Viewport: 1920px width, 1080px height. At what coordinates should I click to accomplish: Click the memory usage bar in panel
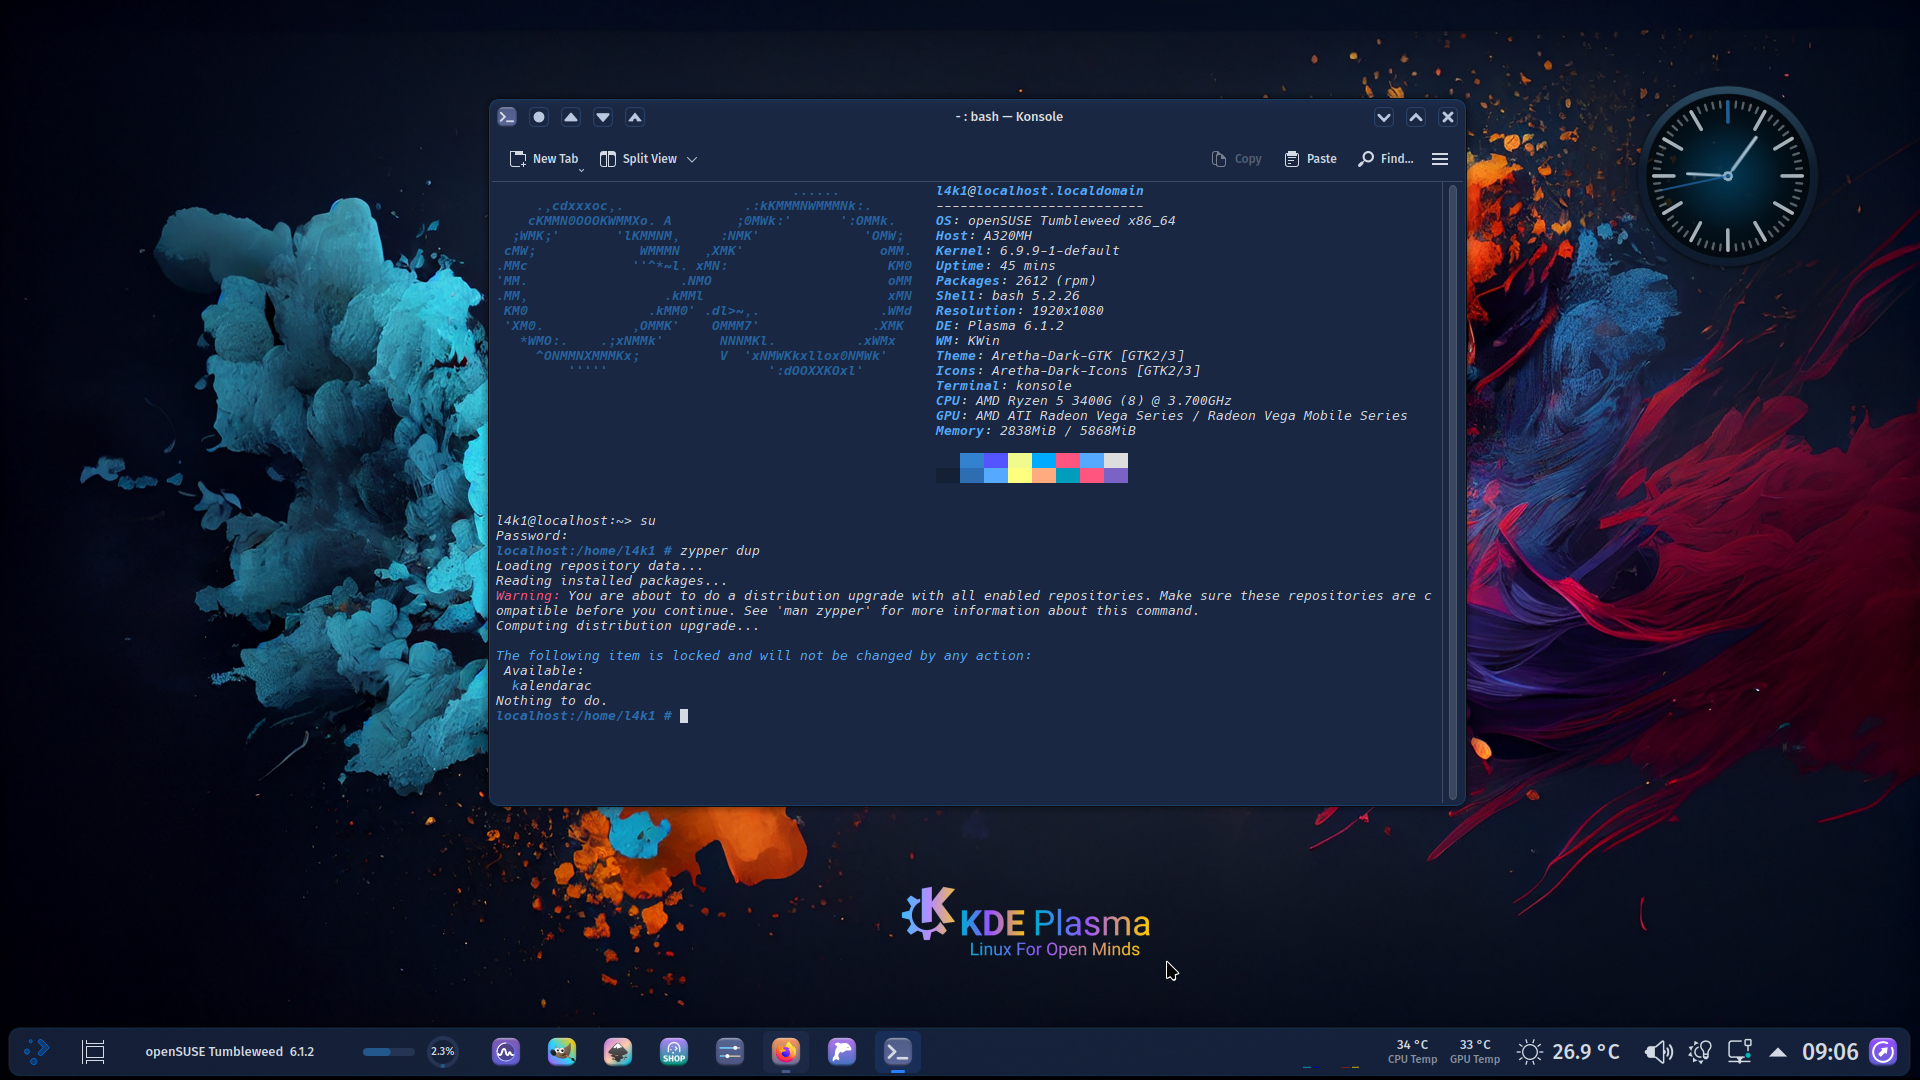click(x=388, y=1052)
